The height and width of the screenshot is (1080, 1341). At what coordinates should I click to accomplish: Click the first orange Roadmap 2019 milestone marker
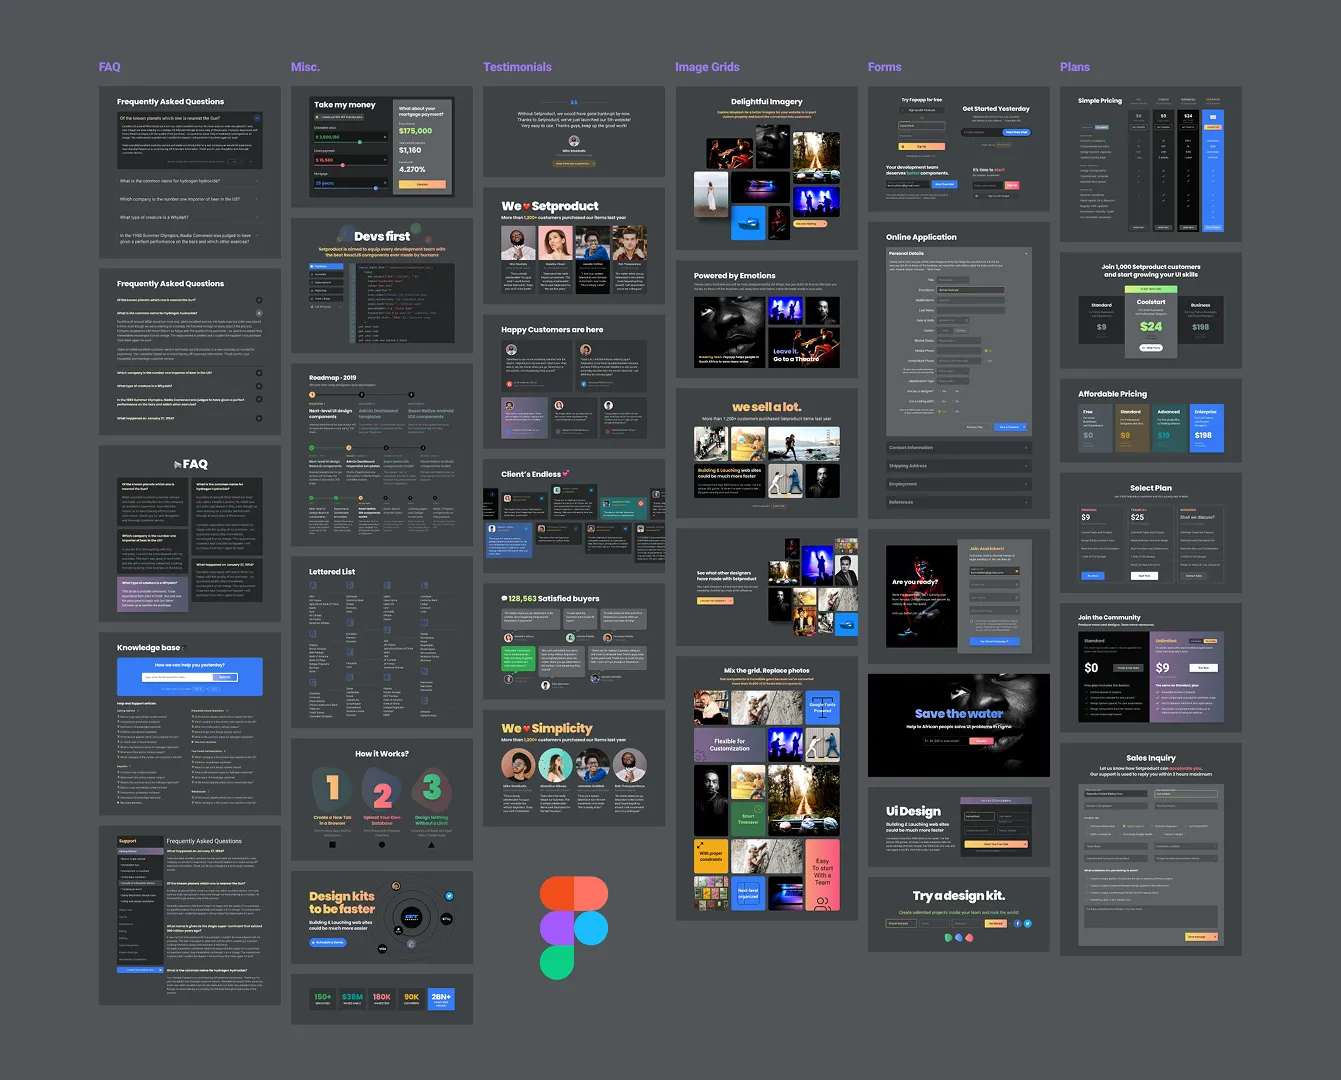click(312, 395)
